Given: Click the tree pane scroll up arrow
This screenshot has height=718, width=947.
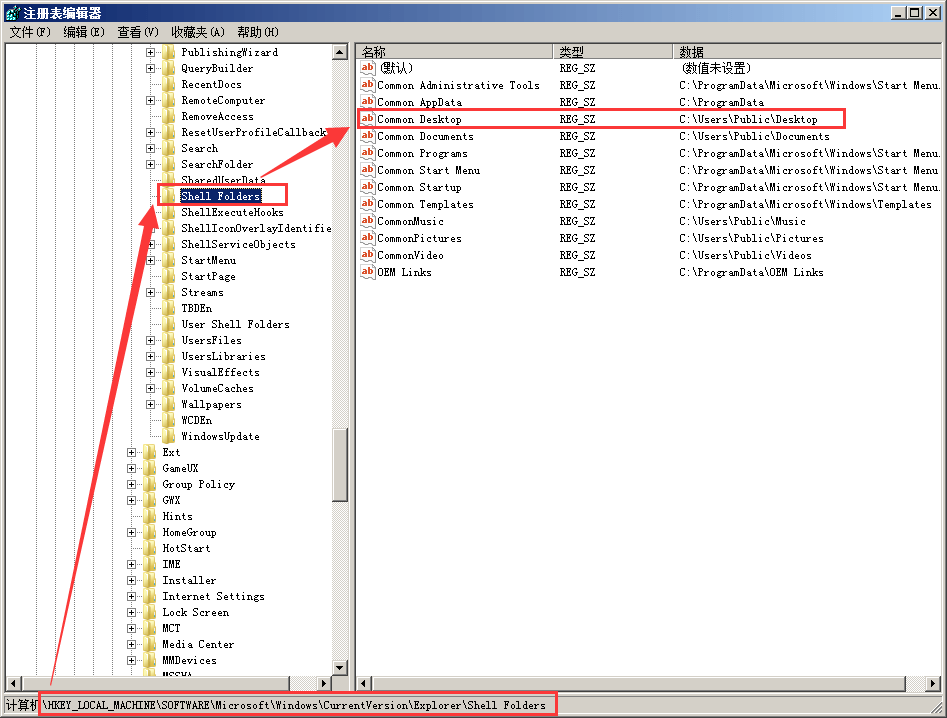Looking at the screenshot, I should pyautogui.click(x=340, y=52).
